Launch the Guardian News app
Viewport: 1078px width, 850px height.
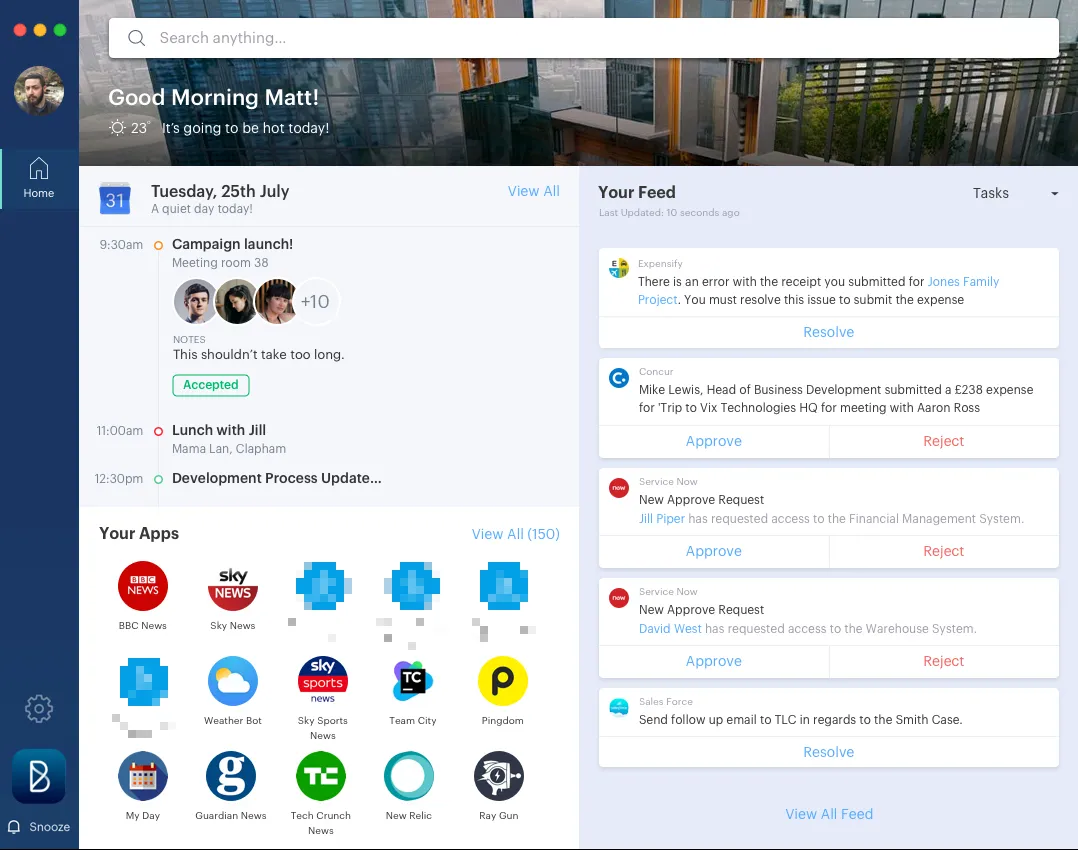[230, 776]
